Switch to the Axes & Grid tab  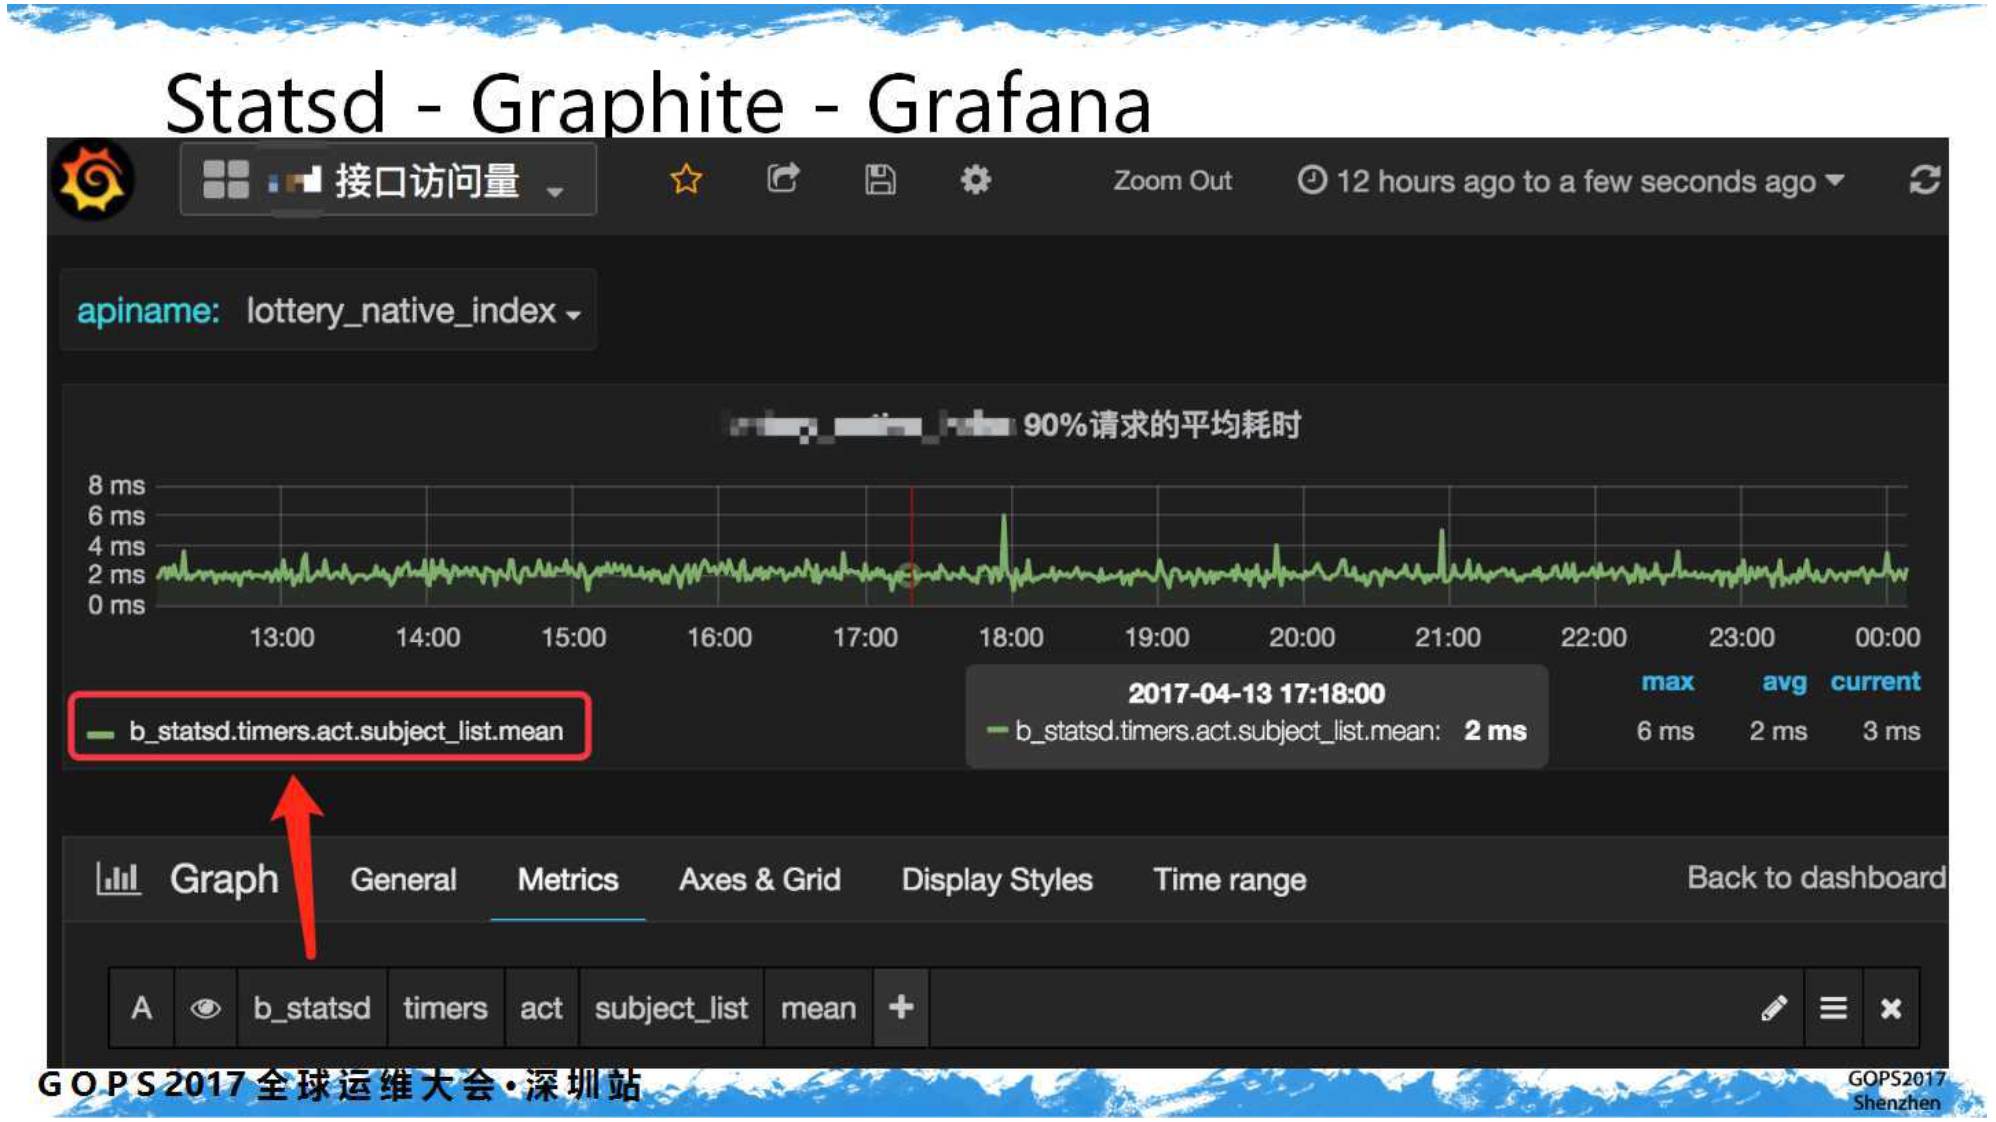(759, 879)
